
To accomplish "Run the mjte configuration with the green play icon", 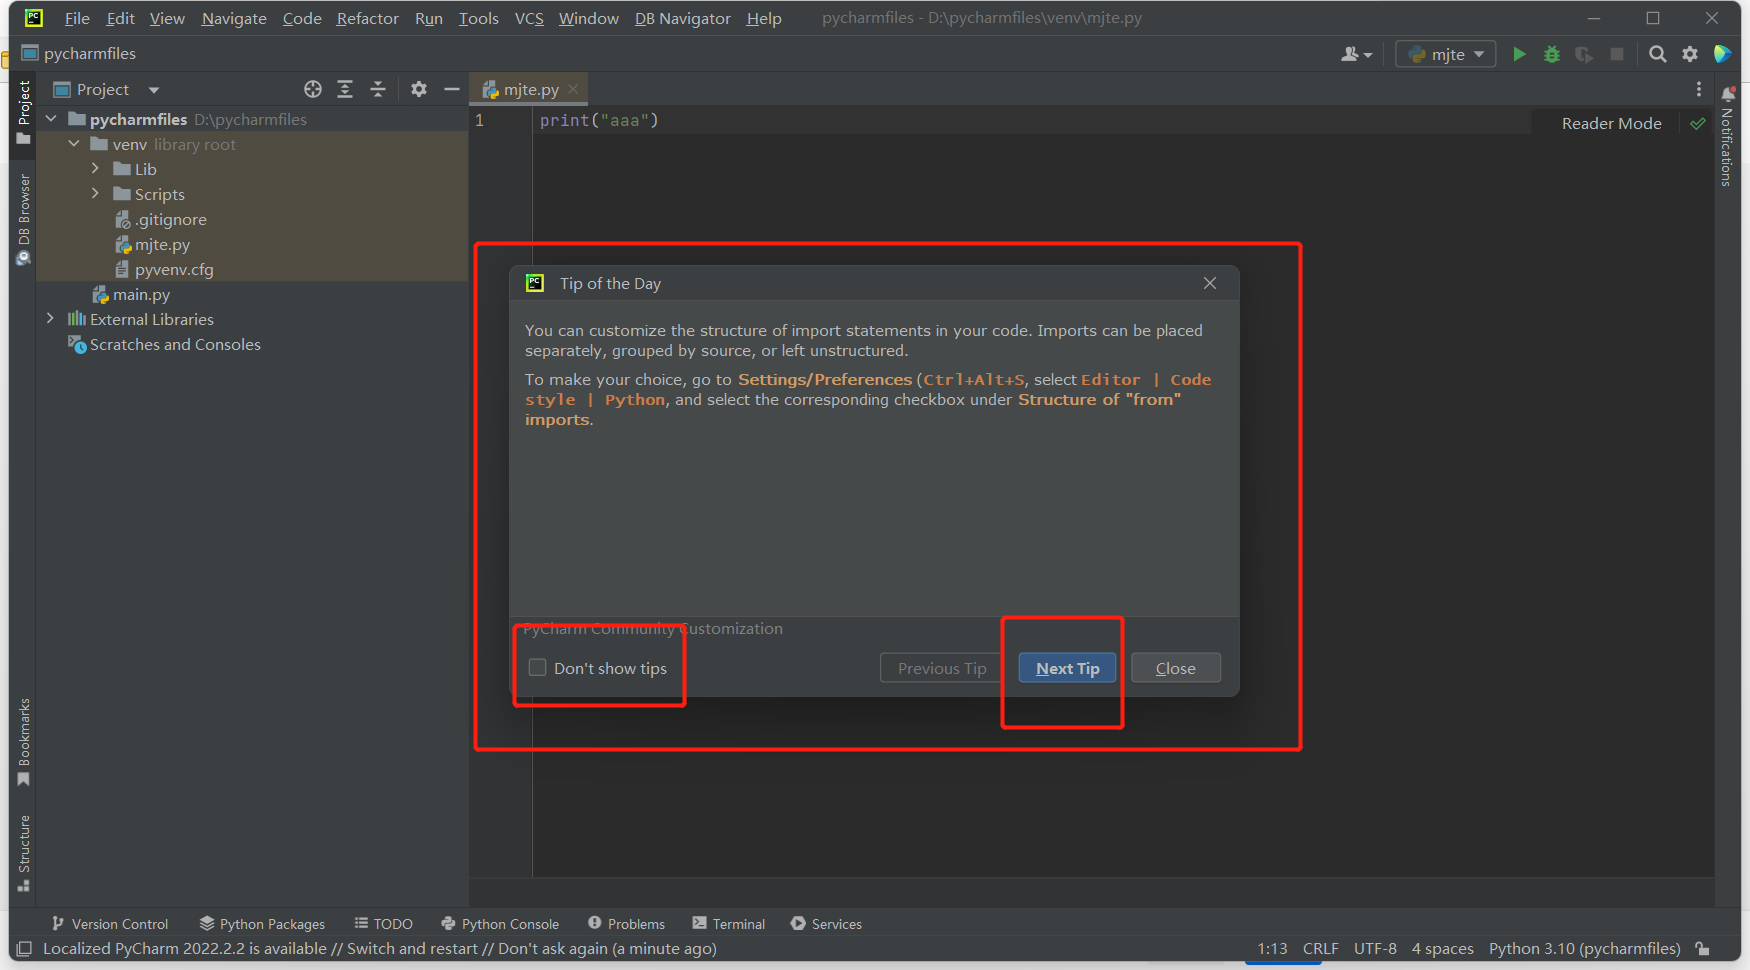I will [1519, 54].
